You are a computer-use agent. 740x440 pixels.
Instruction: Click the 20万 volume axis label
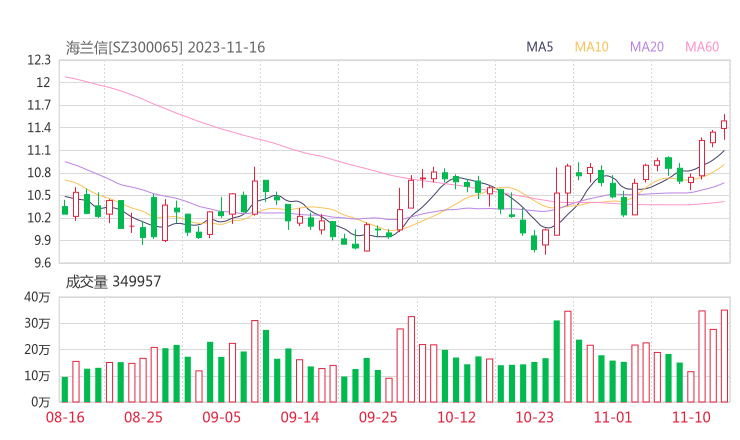coord(37,350)
